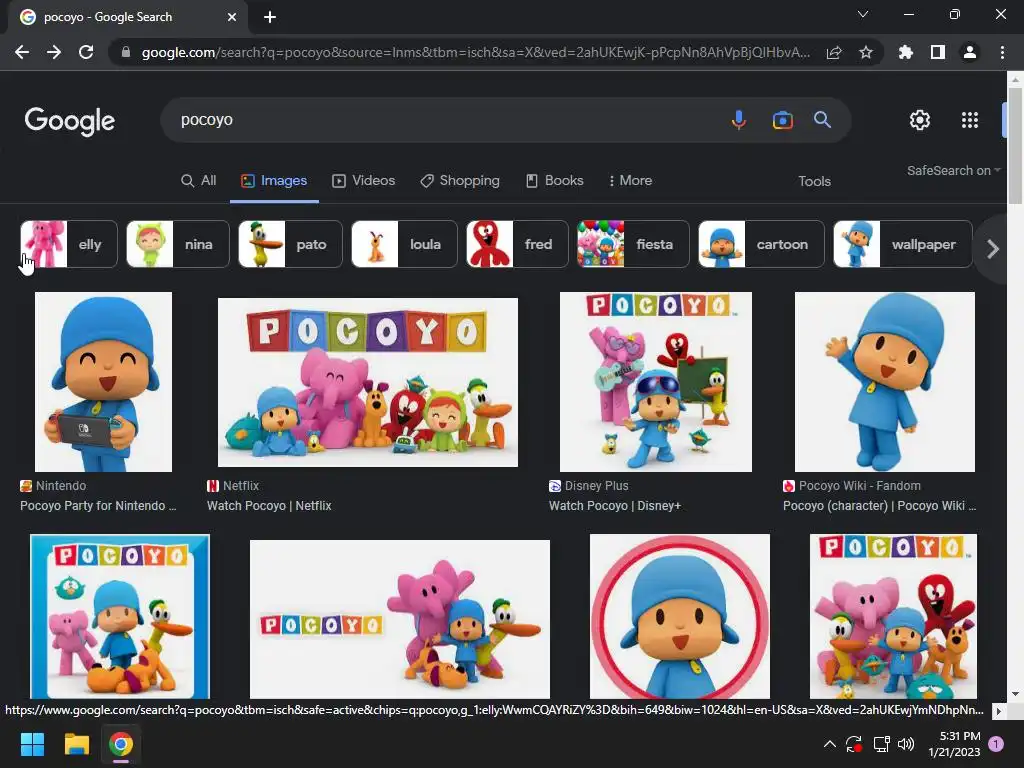Toggle the Chrome side panel
The height and width of the screenshot is (768, 1024).
(938, 52)
